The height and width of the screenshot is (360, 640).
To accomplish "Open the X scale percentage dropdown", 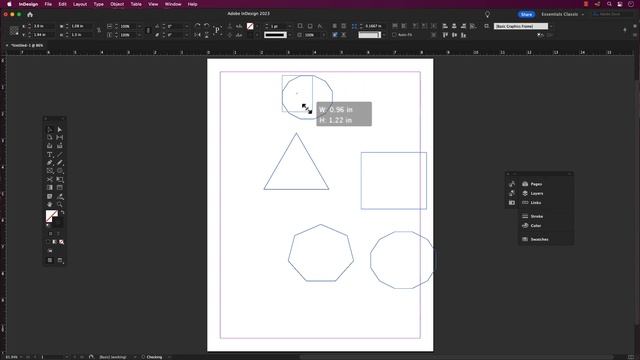I will [140, 26].
